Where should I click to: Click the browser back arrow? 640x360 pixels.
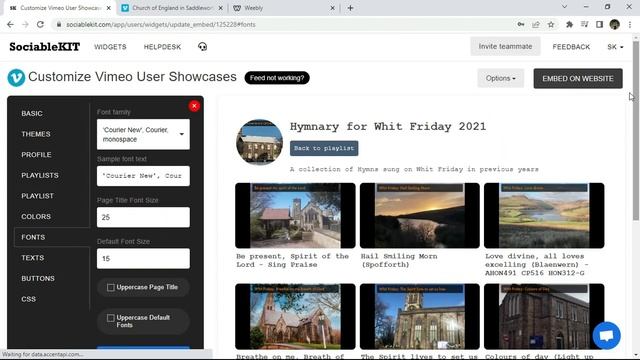click(x=10, y=24)
